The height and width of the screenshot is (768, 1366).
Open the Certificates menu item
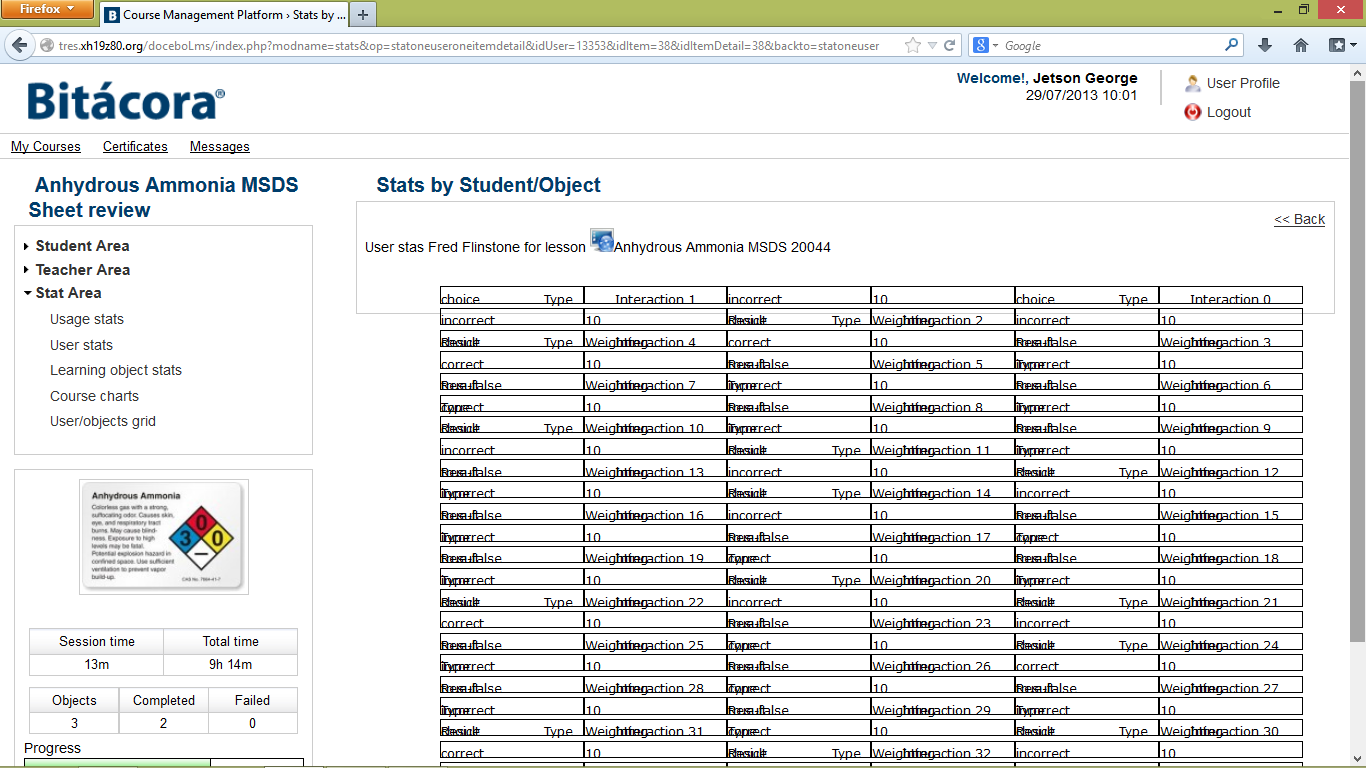click(135, 147)
